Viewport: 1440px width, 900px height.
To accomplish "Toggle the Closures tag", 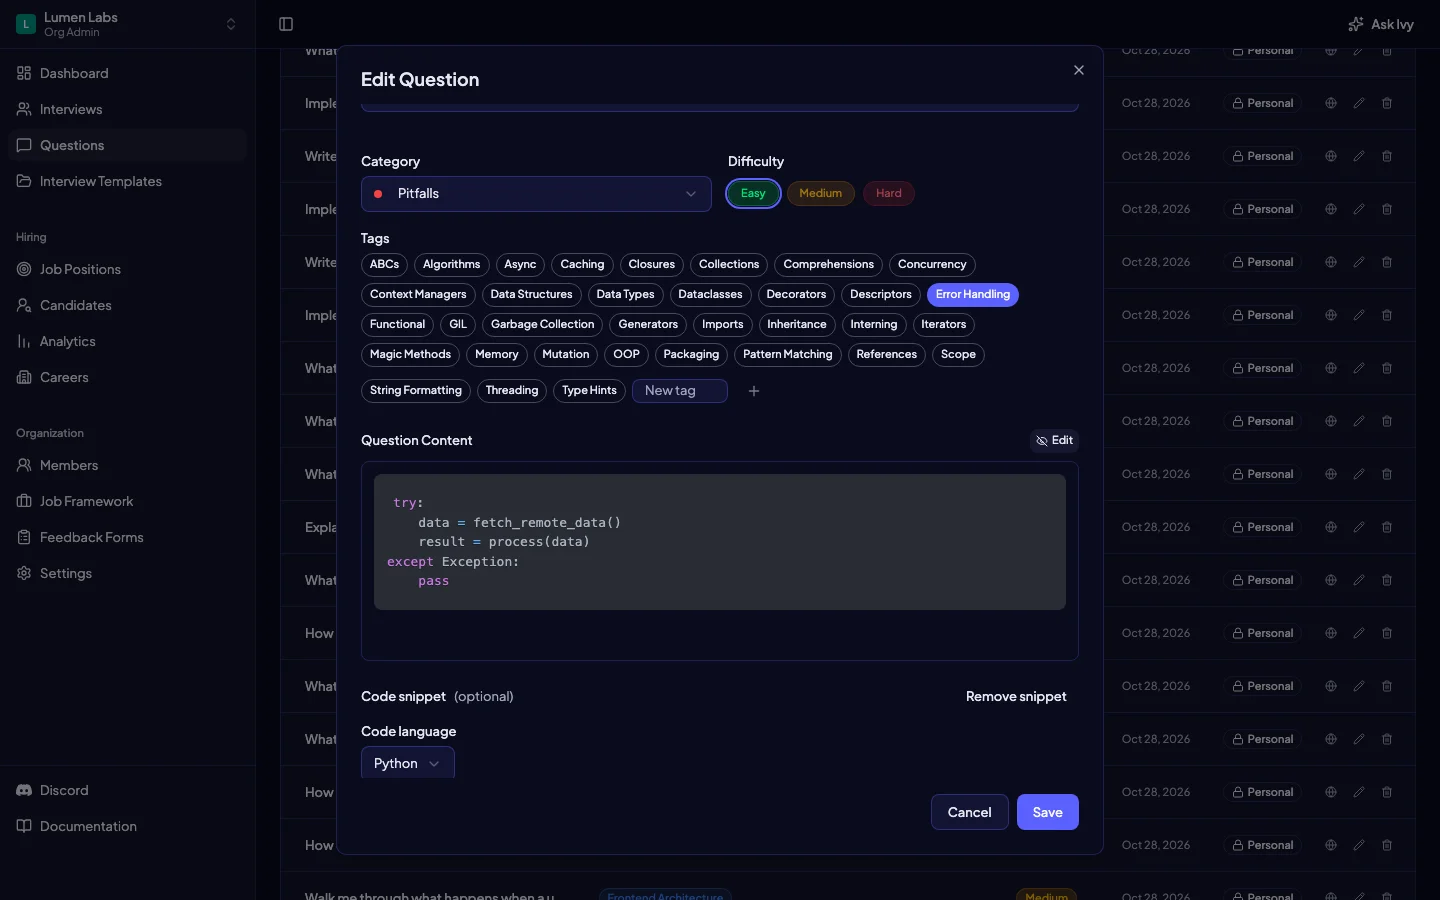I will [652, 265].
